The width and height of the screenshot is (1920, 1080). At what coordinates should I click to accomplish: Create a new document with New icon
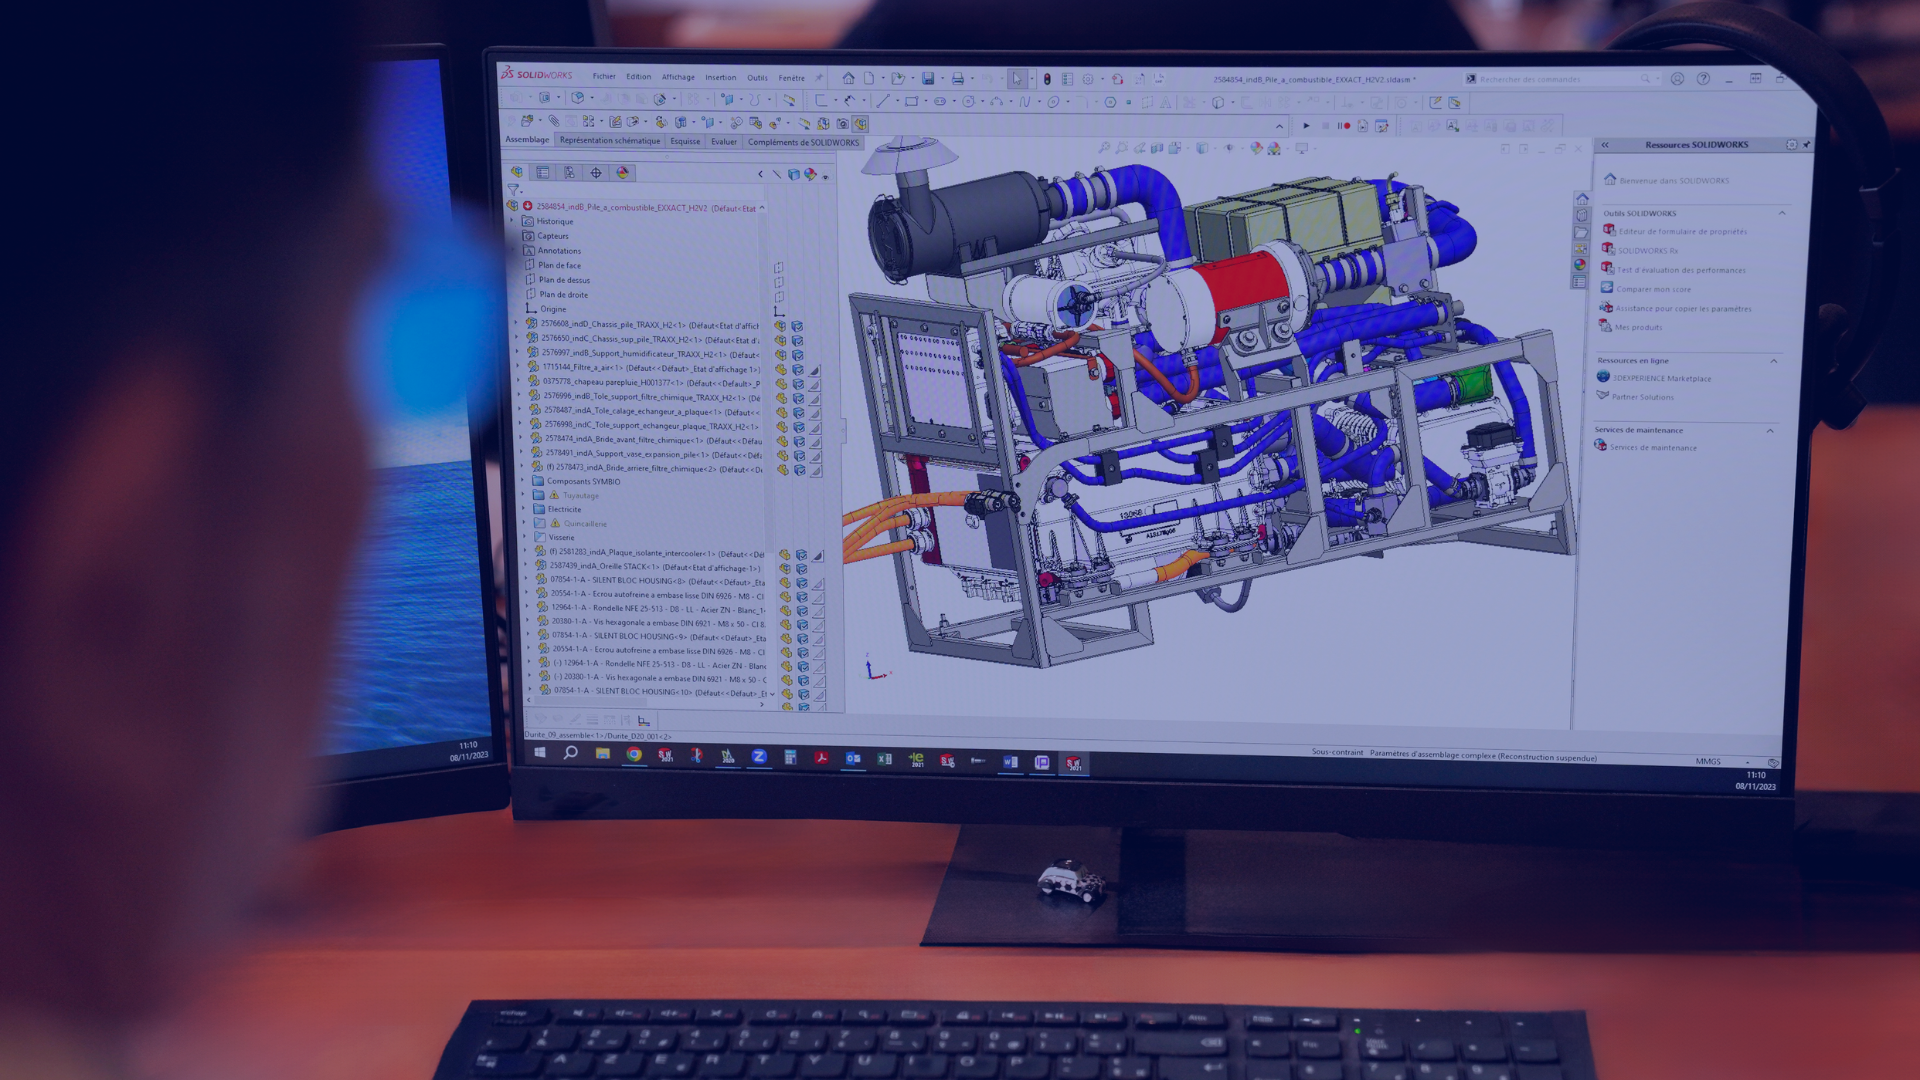869,78
